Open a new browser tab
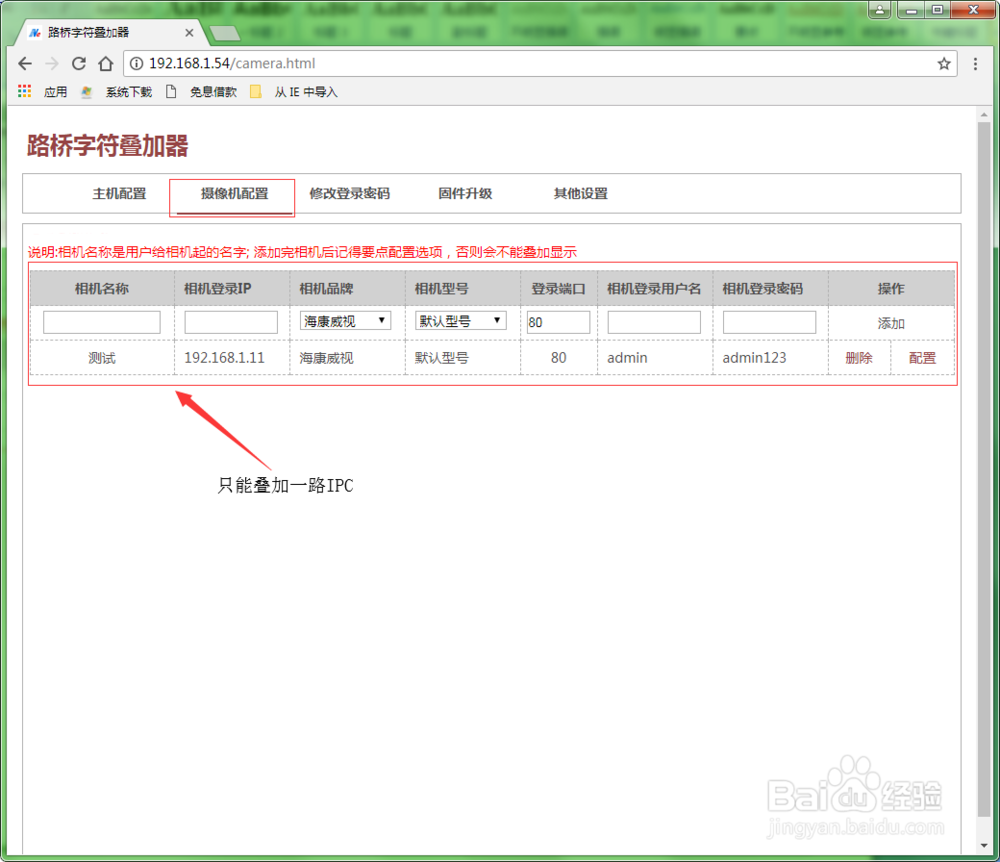 [224, 33]
